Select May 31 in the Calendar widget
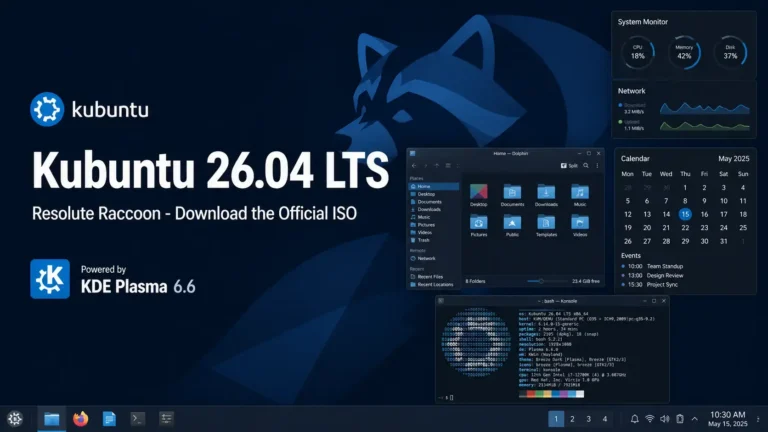 coord(723,241)
